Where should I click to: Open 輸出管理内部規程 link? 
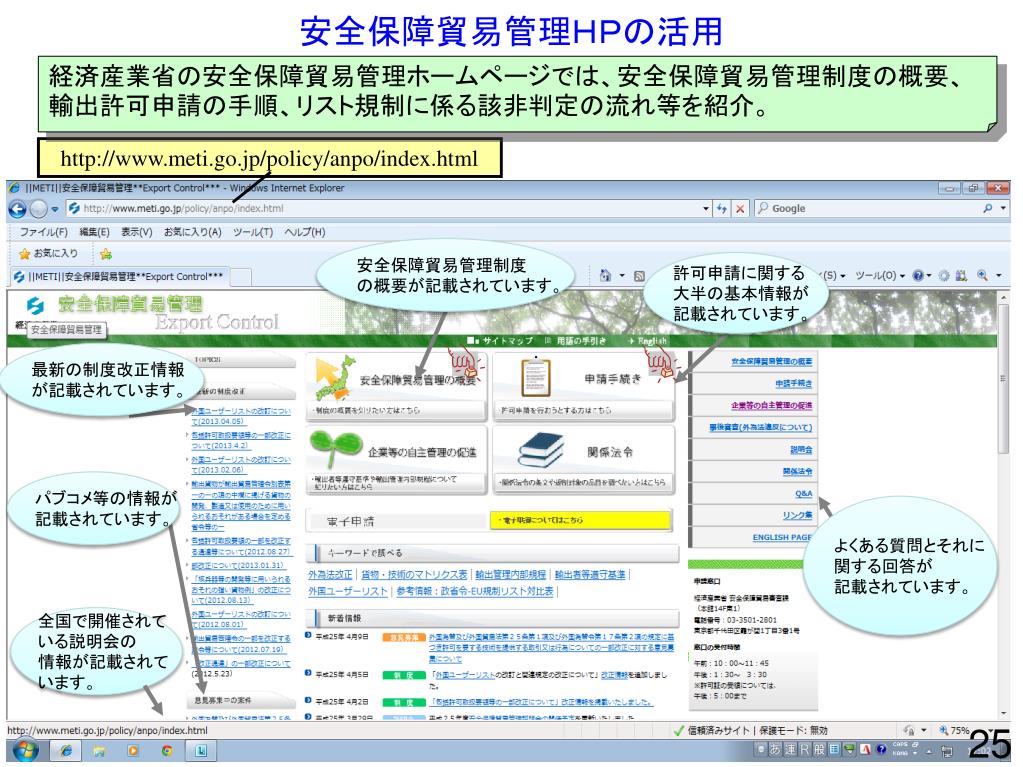pos(510,575)
